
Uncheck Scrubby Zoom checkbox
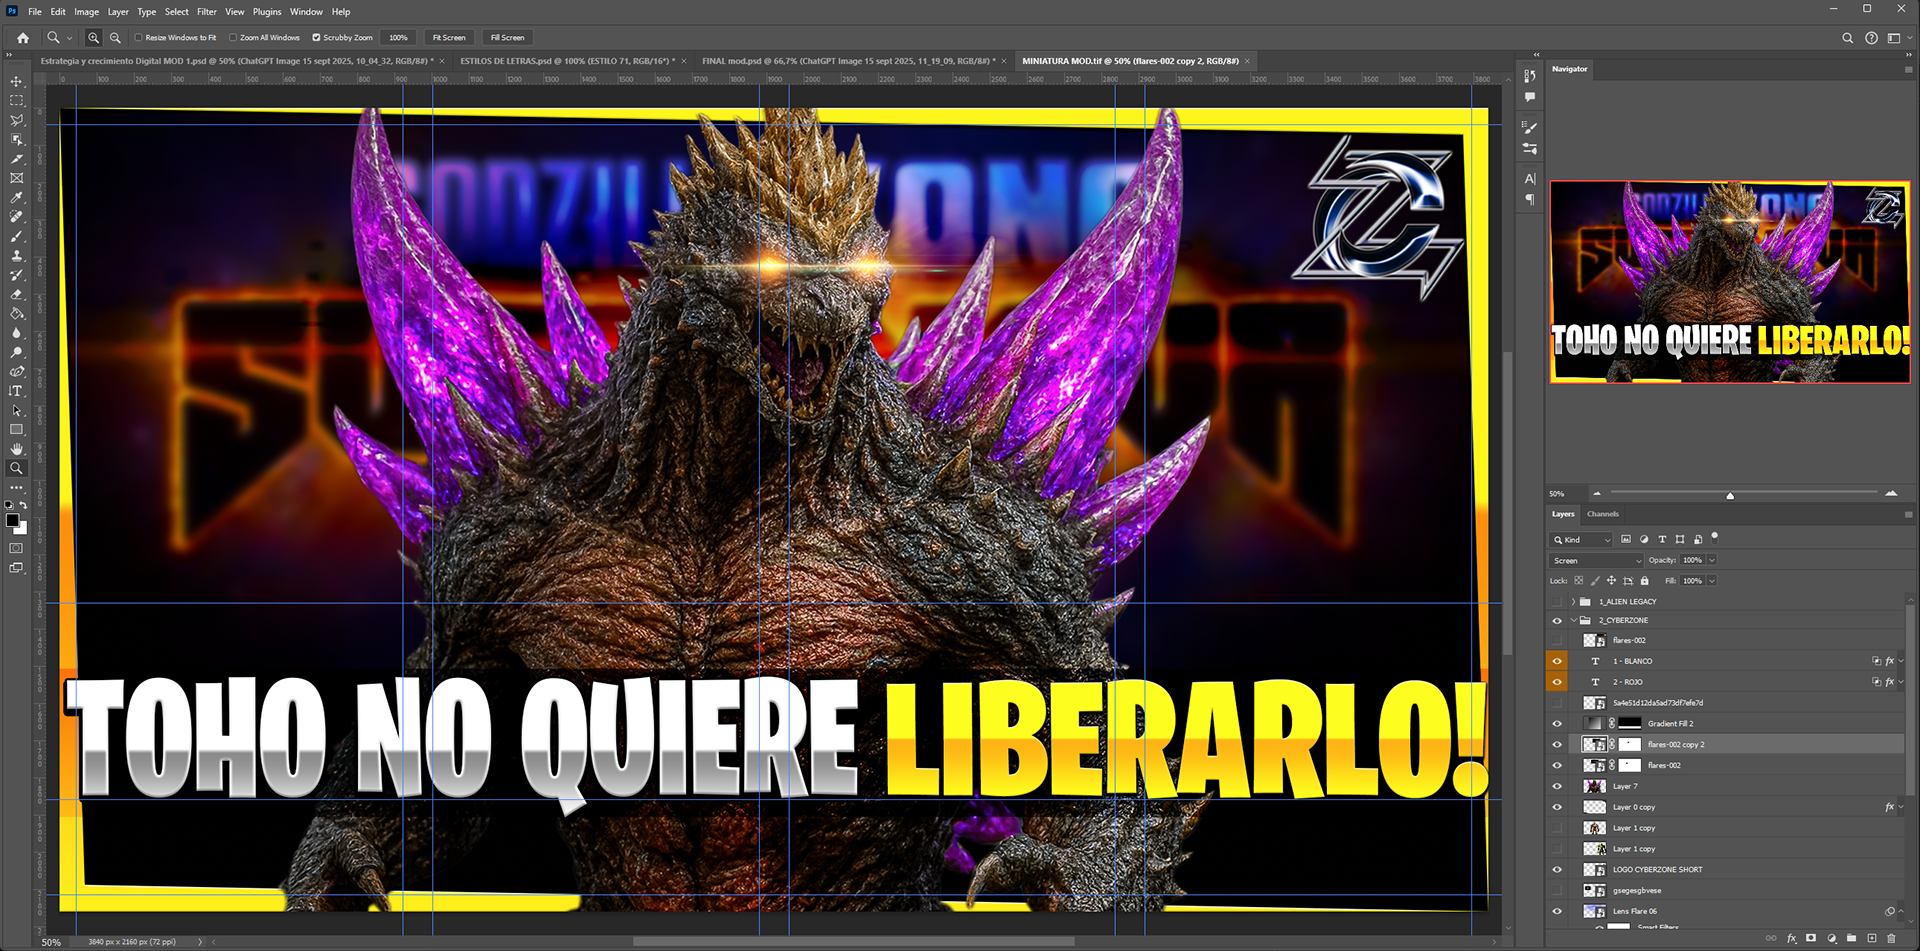[x=316, y=38]
